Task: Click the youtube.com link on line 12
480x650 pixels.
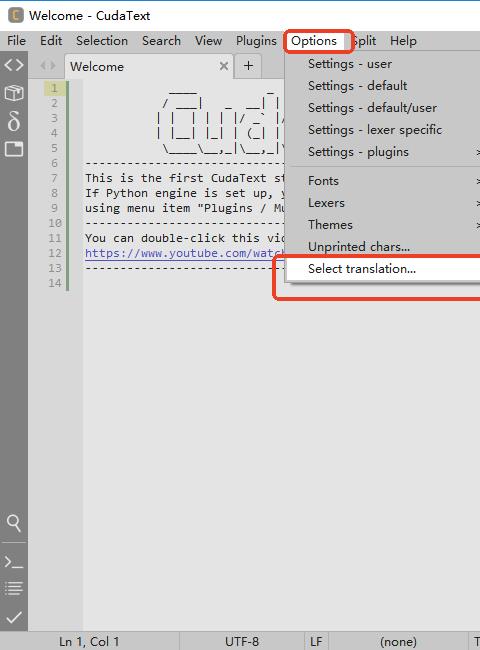Action: coord(185,253)
